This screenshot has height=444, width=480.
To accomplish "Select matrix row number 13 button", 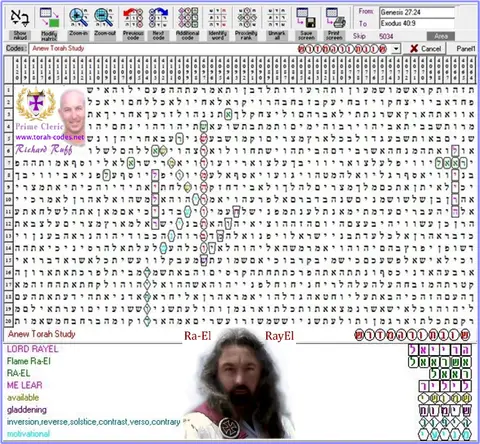I will 9,236.
